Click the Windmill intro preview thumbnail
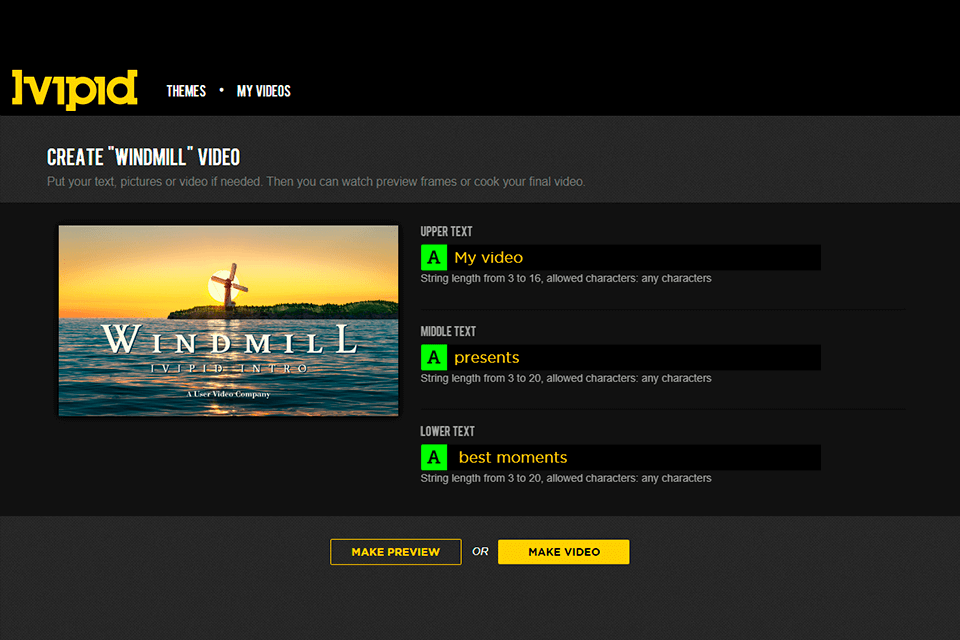Viewport: 960px width, 640px height. pos(228,320)
